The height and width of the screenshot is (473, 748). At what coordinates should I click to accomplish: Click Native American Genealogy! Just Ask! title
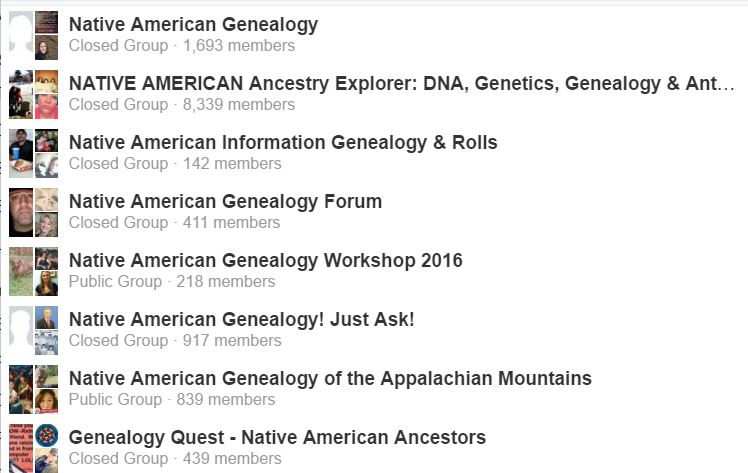(241, 320)
